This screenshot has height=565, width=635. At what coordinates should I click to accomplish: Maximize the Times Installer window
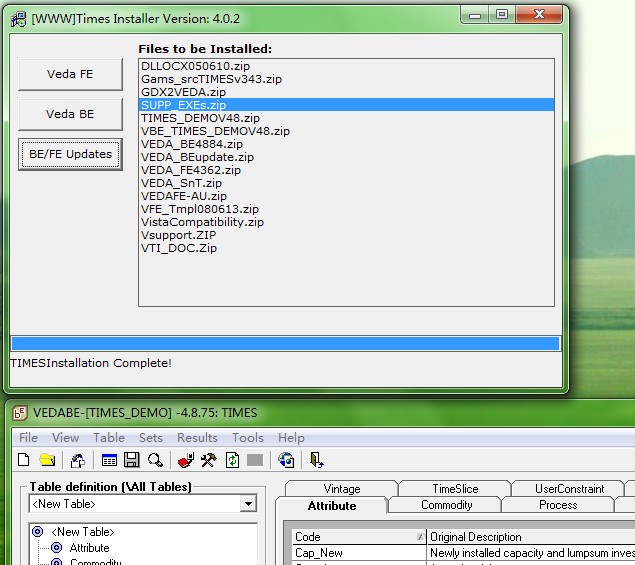[502, 15]
